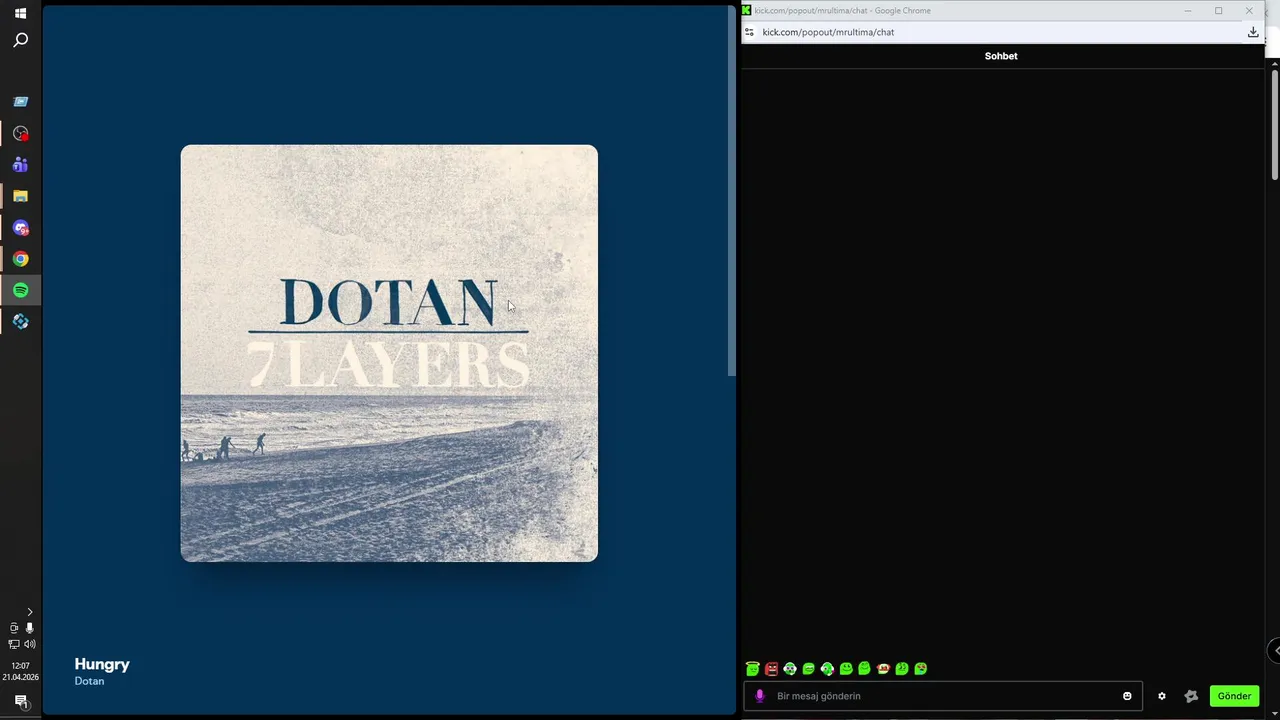Viewport: 1280px width, 720px height.
Task: Open the Windows Start menu
Action: coord(20,13)
